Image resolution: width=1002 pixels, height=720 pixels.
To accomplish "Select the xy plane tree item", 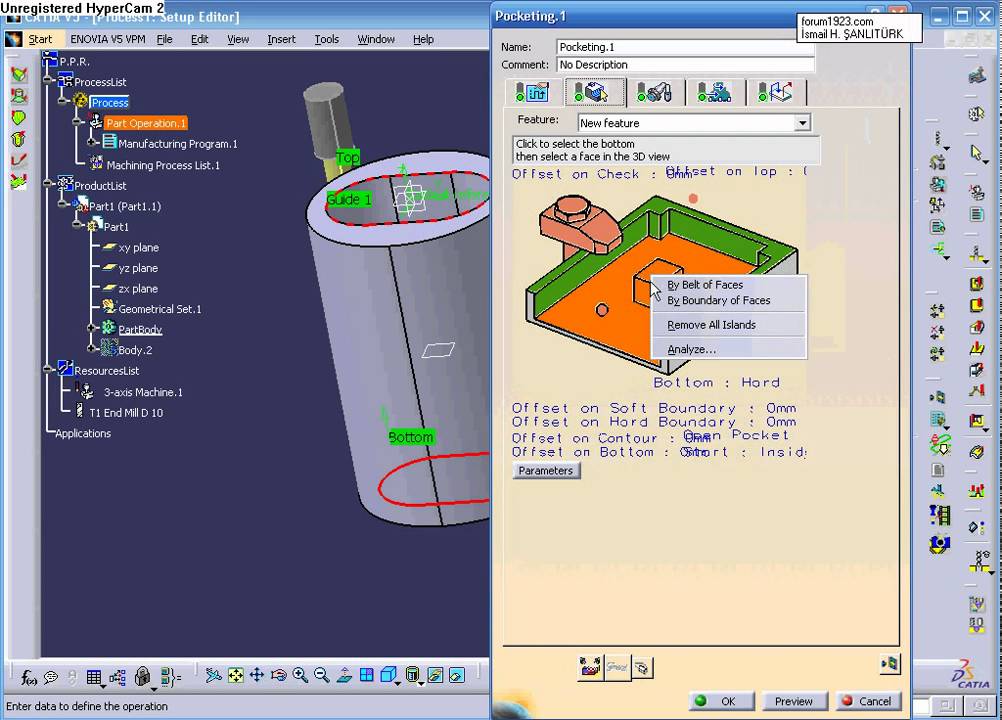I will click(139, 248).
